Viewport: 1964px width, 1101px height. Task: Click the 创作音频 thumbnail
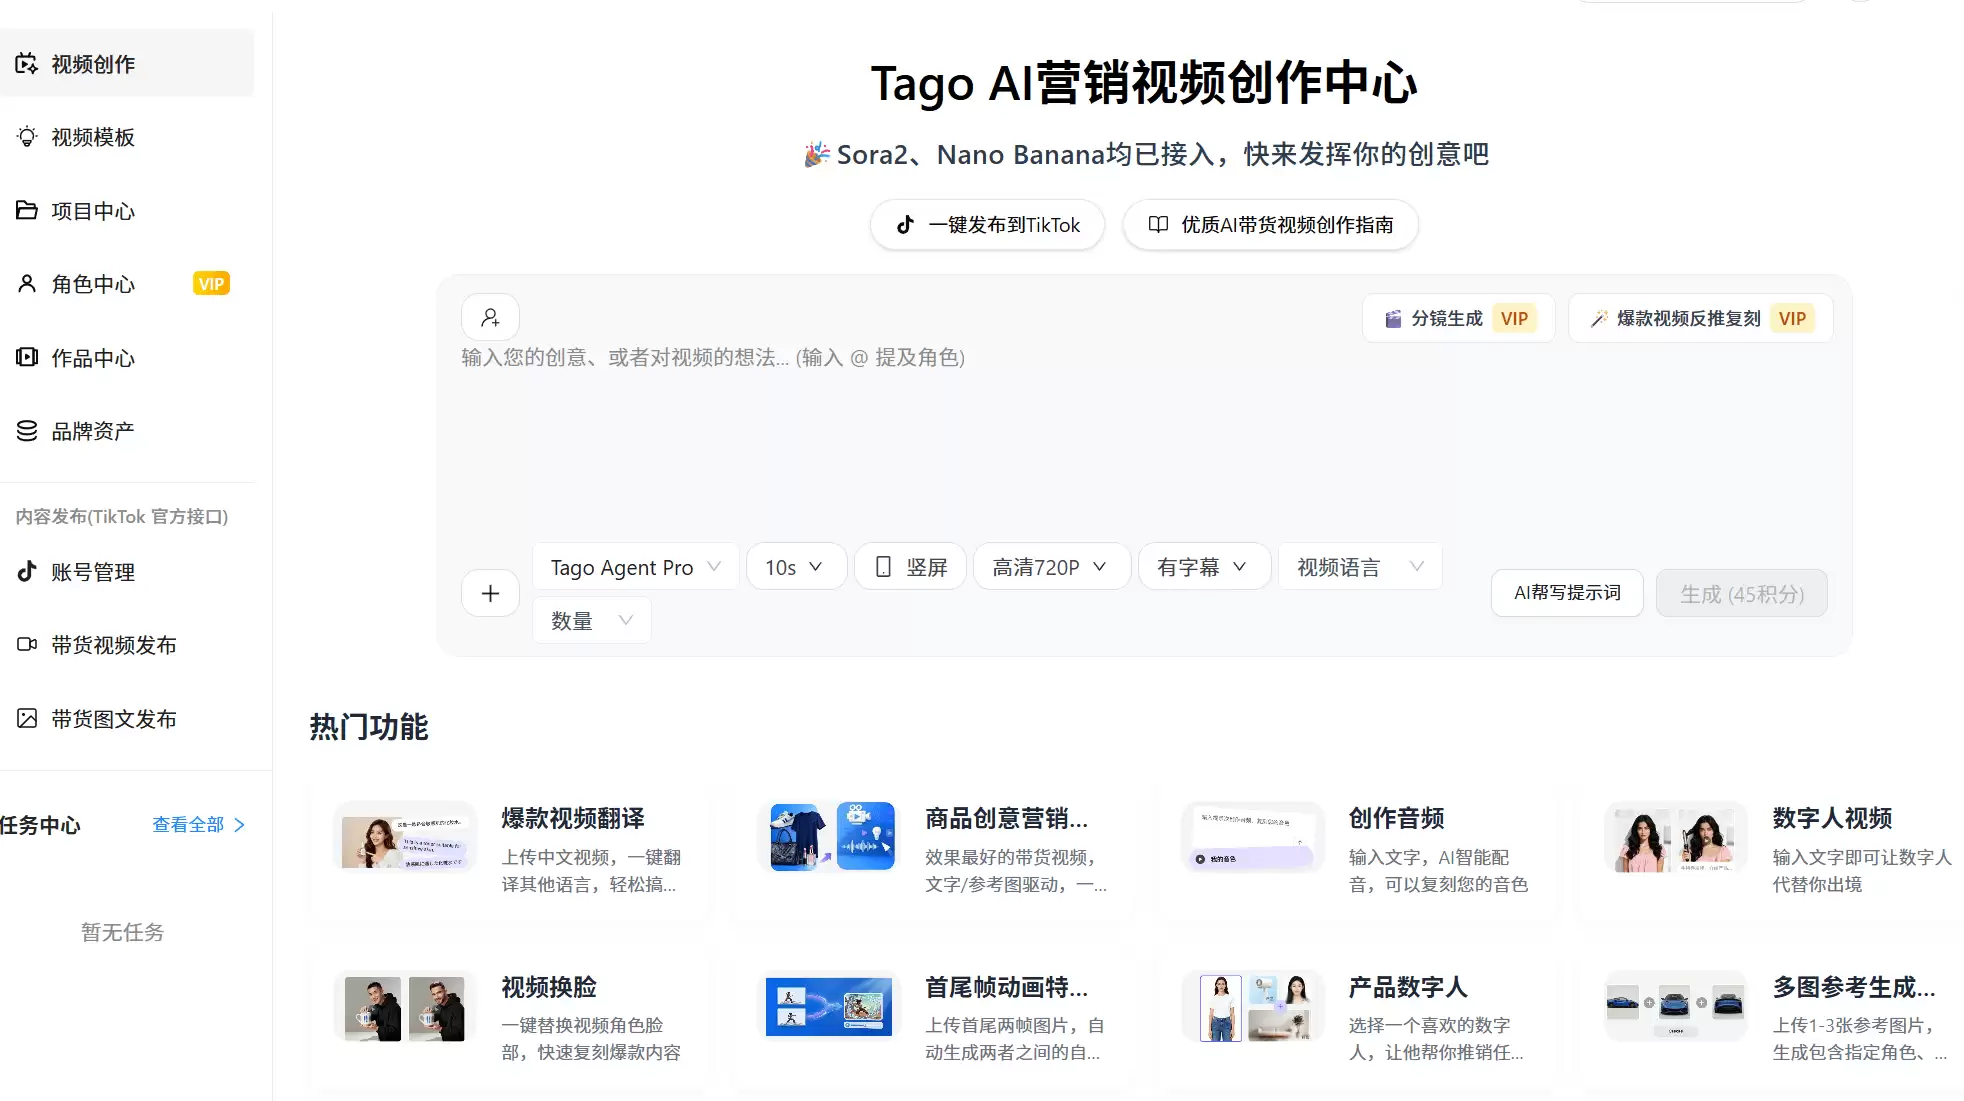pos(1253,837)
